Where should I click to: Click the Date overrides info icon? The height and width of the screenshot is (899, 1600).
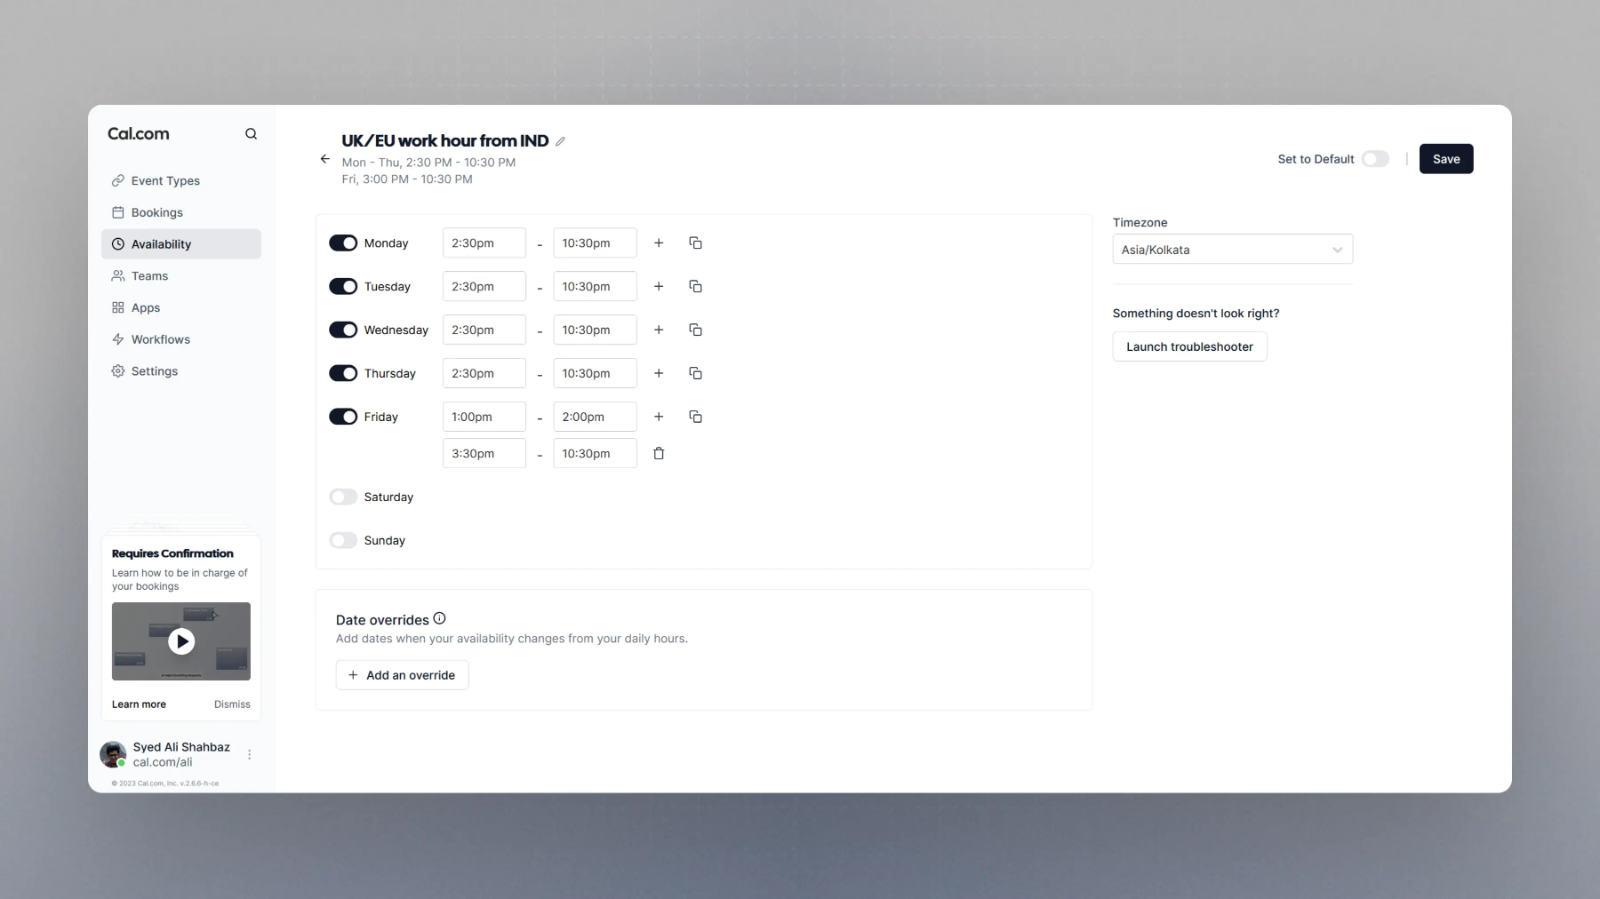click(x=439, y=619)
